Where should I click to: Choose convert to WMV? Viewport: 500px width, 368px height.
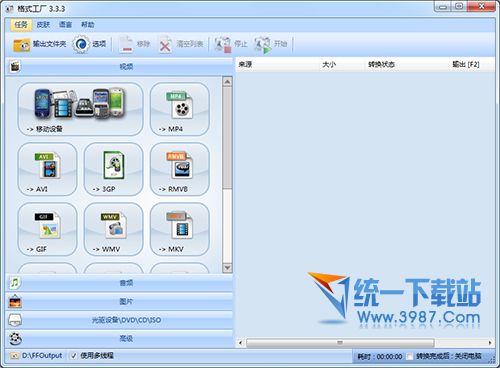[x=113, y=229]
